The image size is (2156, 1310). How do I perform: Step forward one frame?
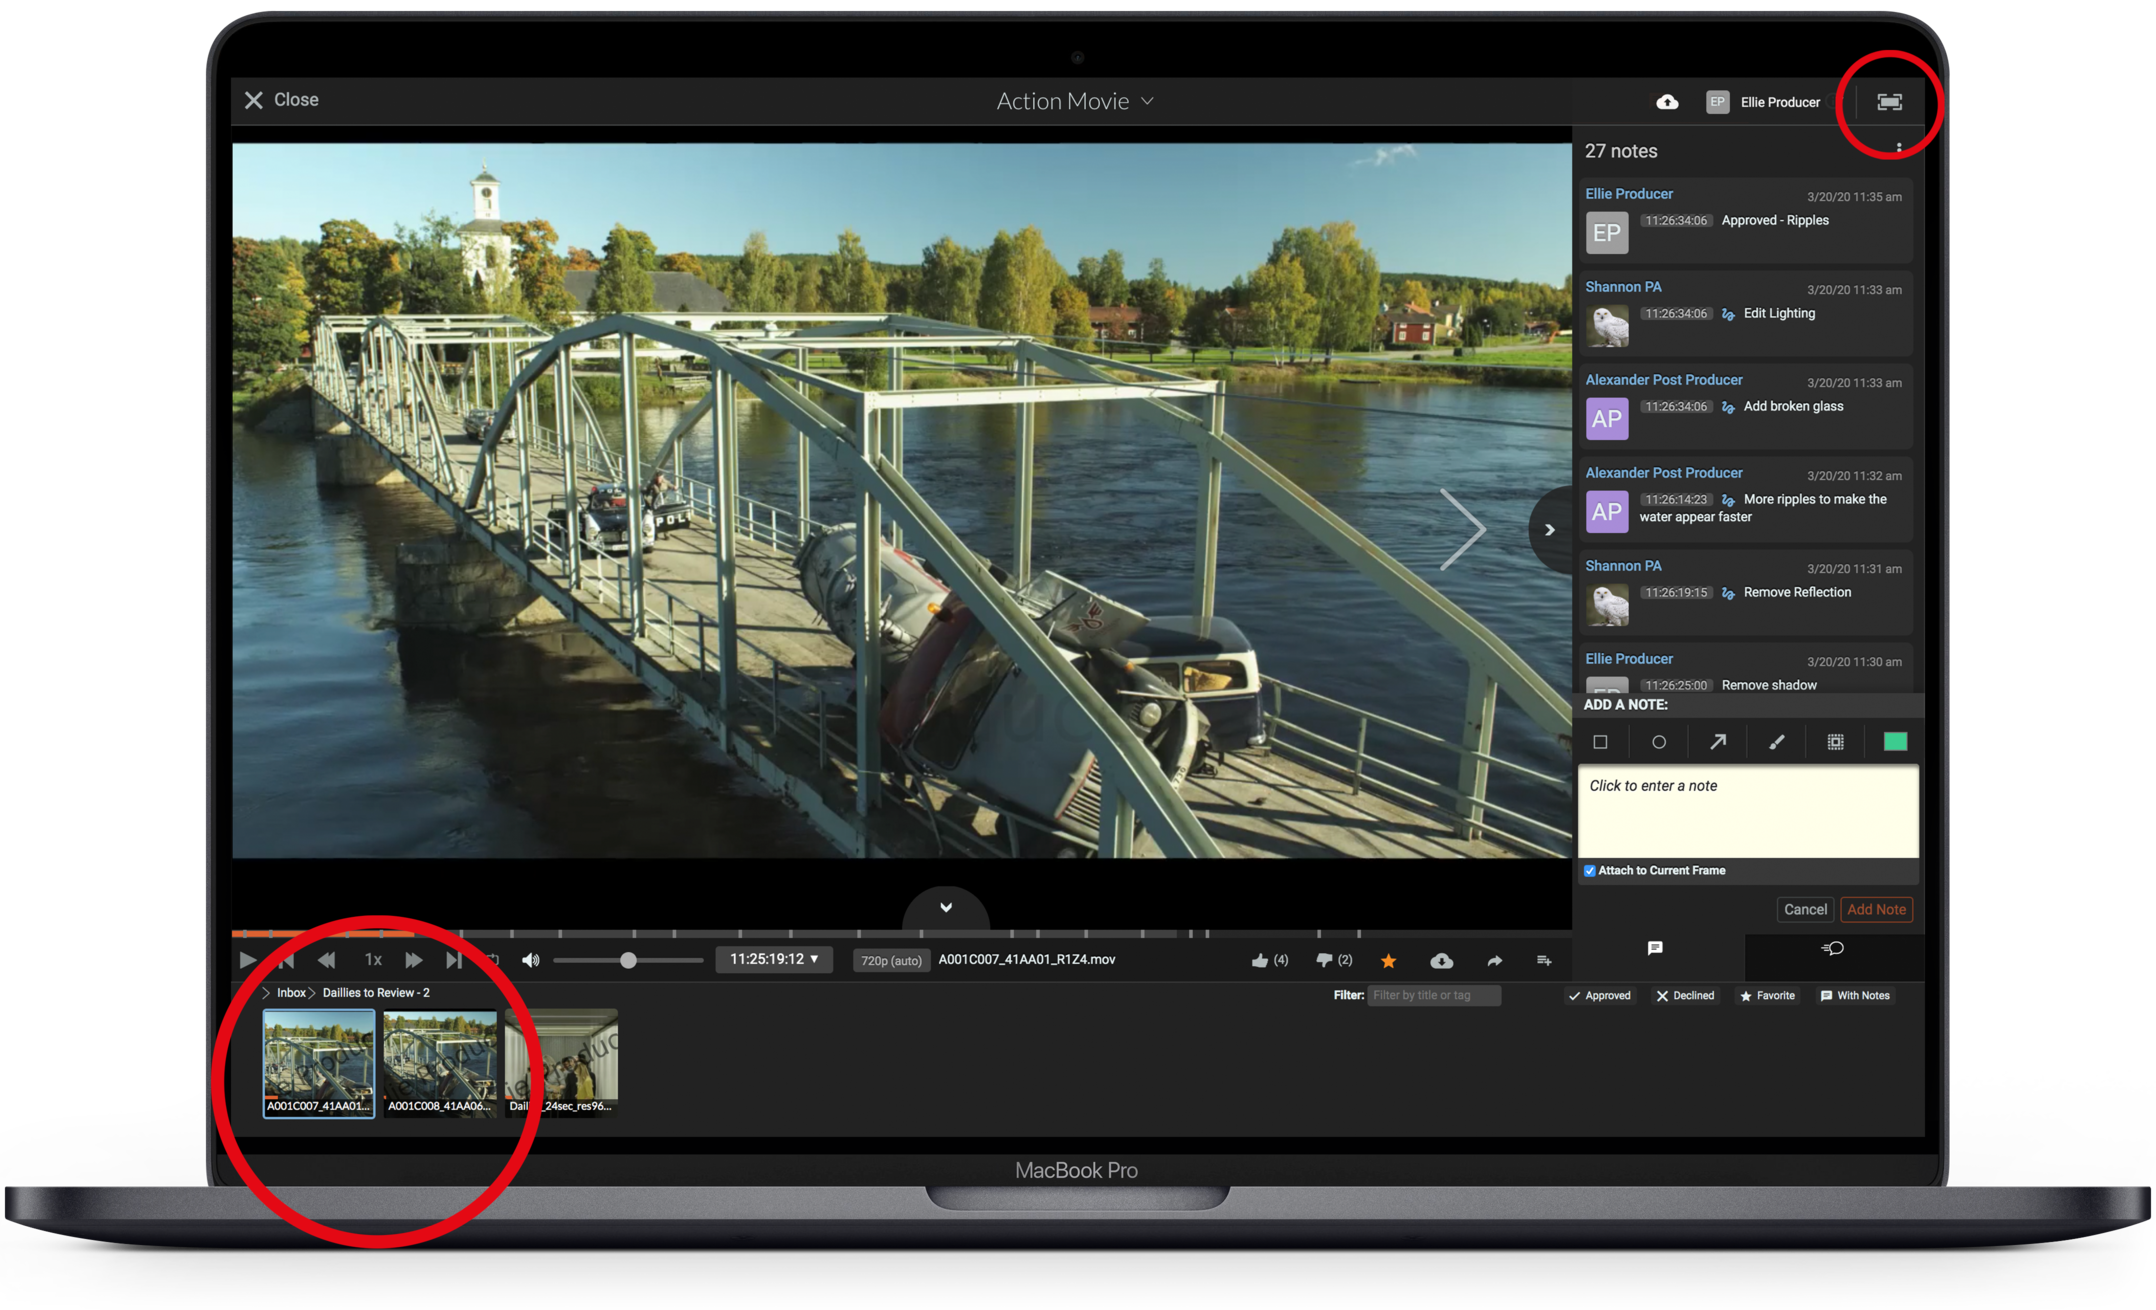click(454, 960)
